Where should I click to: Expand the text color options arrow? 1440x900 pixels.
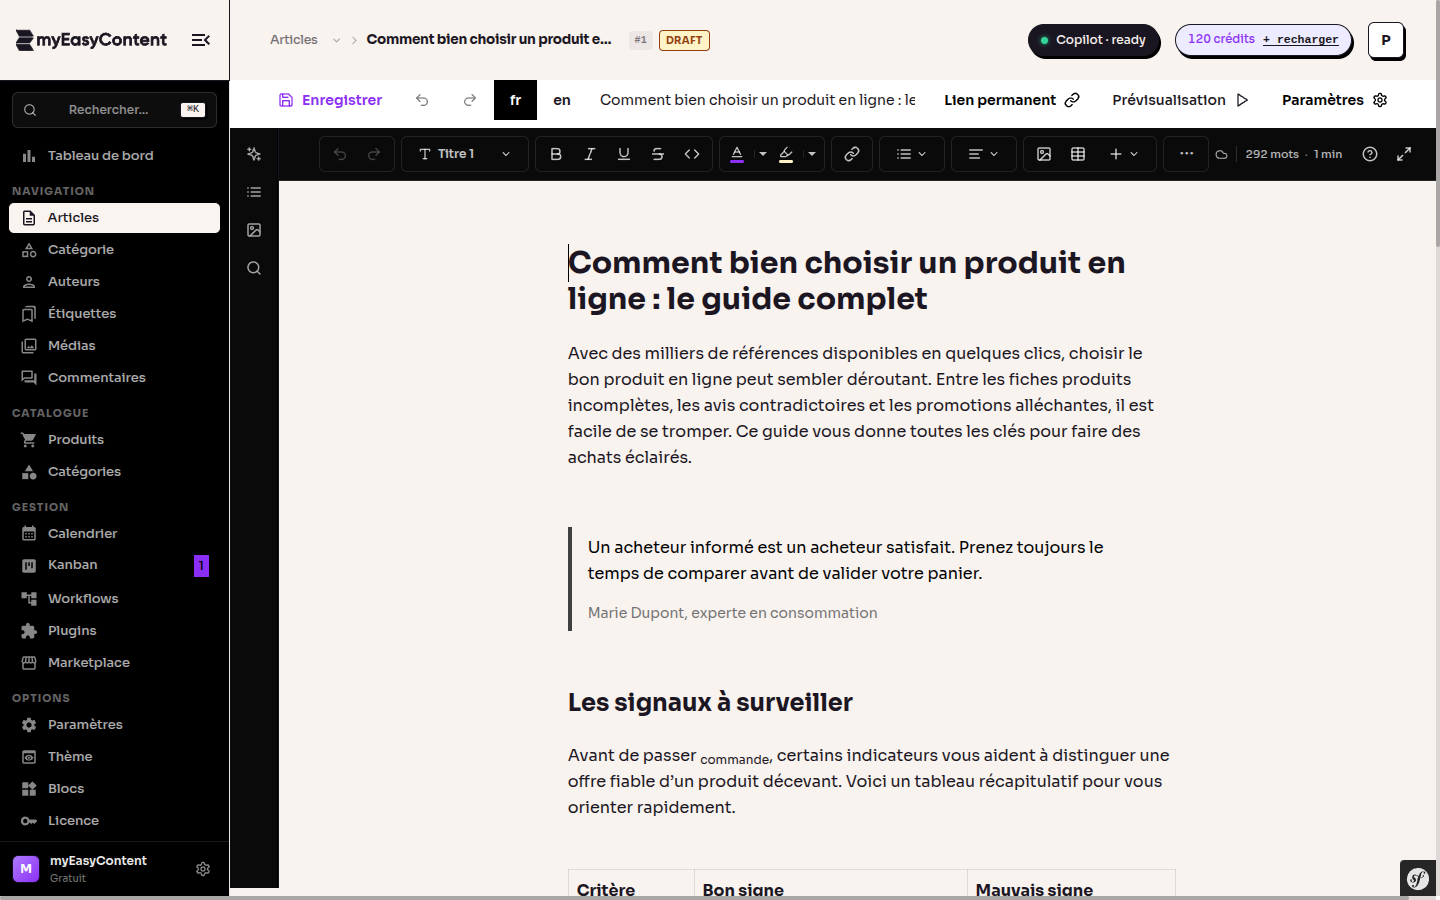763,154
